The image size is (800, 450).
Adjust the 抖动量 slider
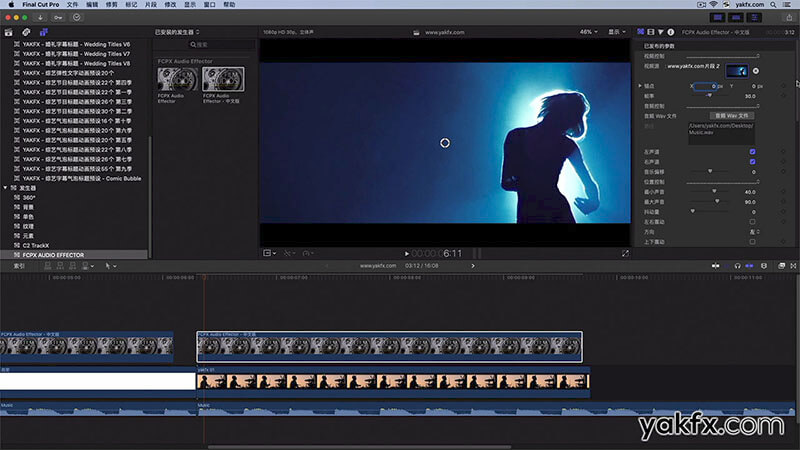pos(693,212)
